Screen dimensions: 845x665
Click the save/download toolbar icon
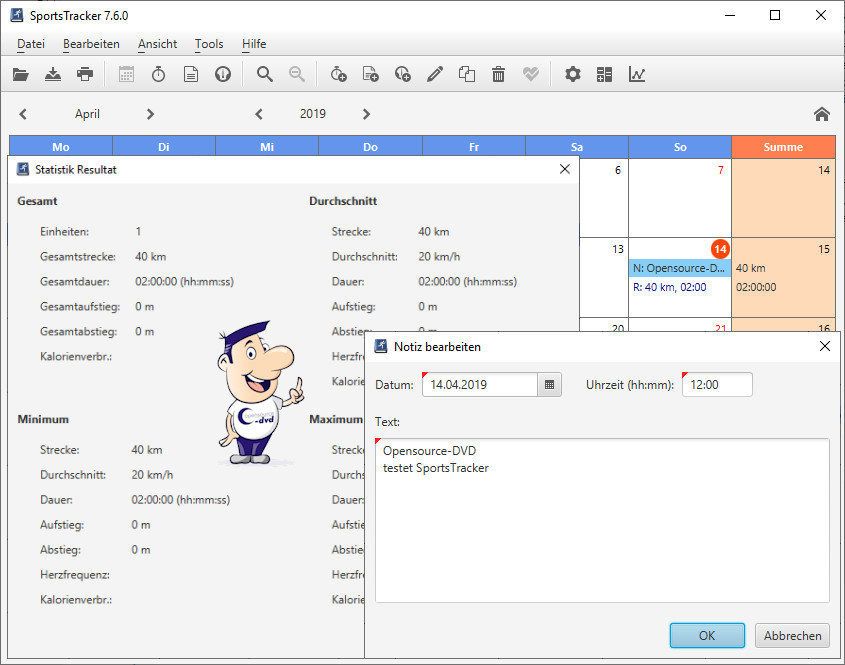pyautogui.click(x=53, y=74)
